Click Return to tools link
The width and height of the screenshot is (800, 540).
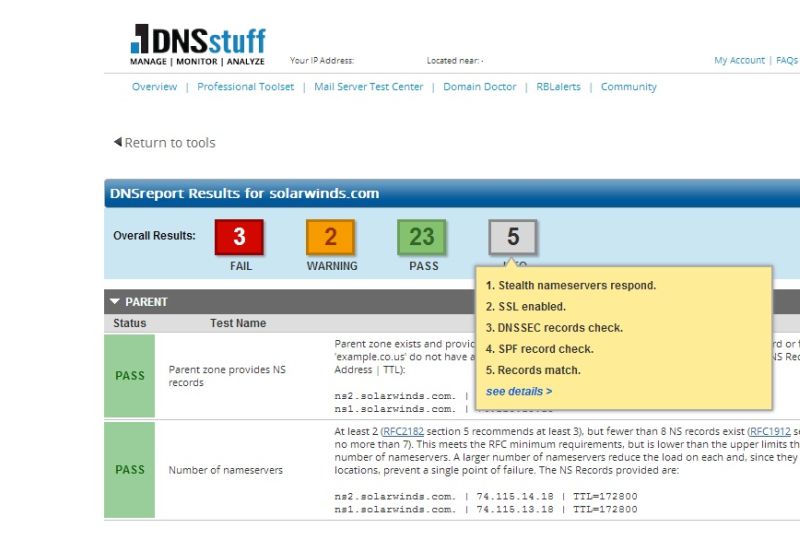coord(170,142)
